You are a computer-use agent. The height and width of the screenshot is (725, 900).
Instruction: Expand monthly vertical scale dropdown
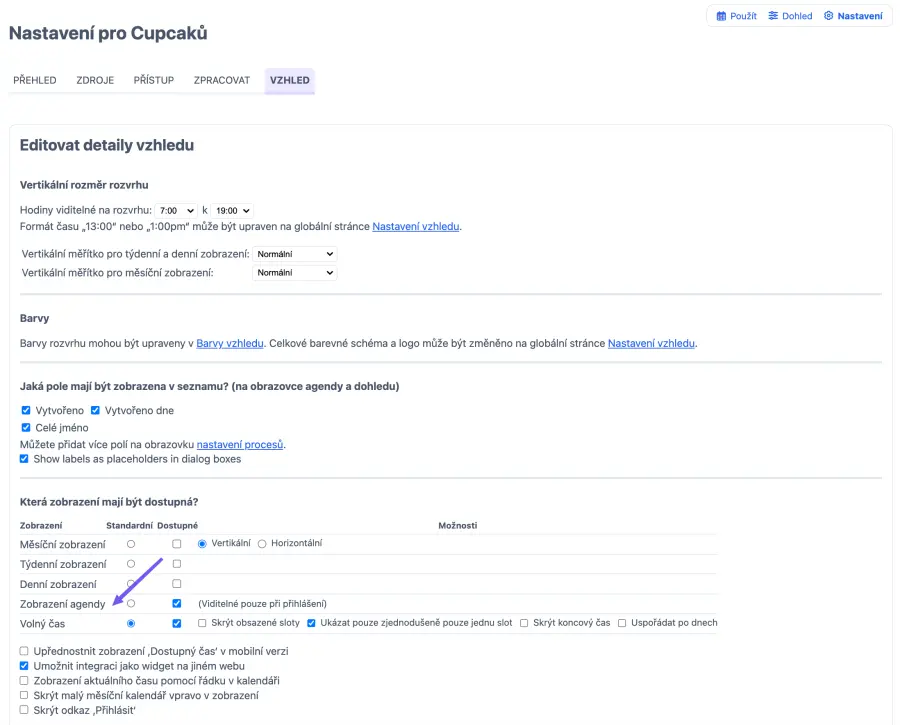pos(295,273)
